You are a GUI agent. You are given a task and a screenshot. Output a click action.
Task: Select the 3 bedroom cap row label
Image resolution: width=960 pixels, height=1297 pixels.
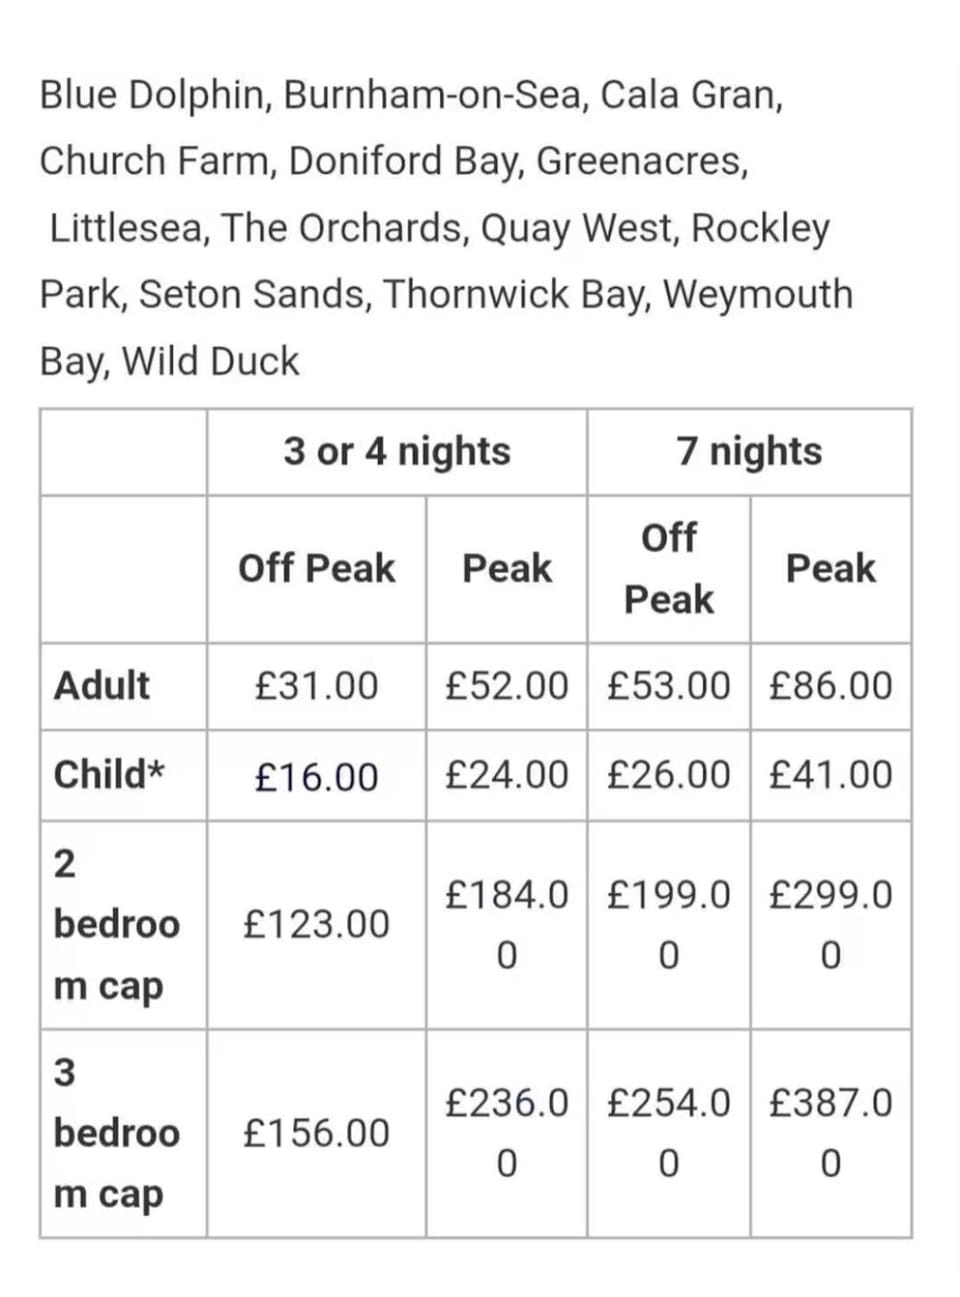tap(116, 1133)
